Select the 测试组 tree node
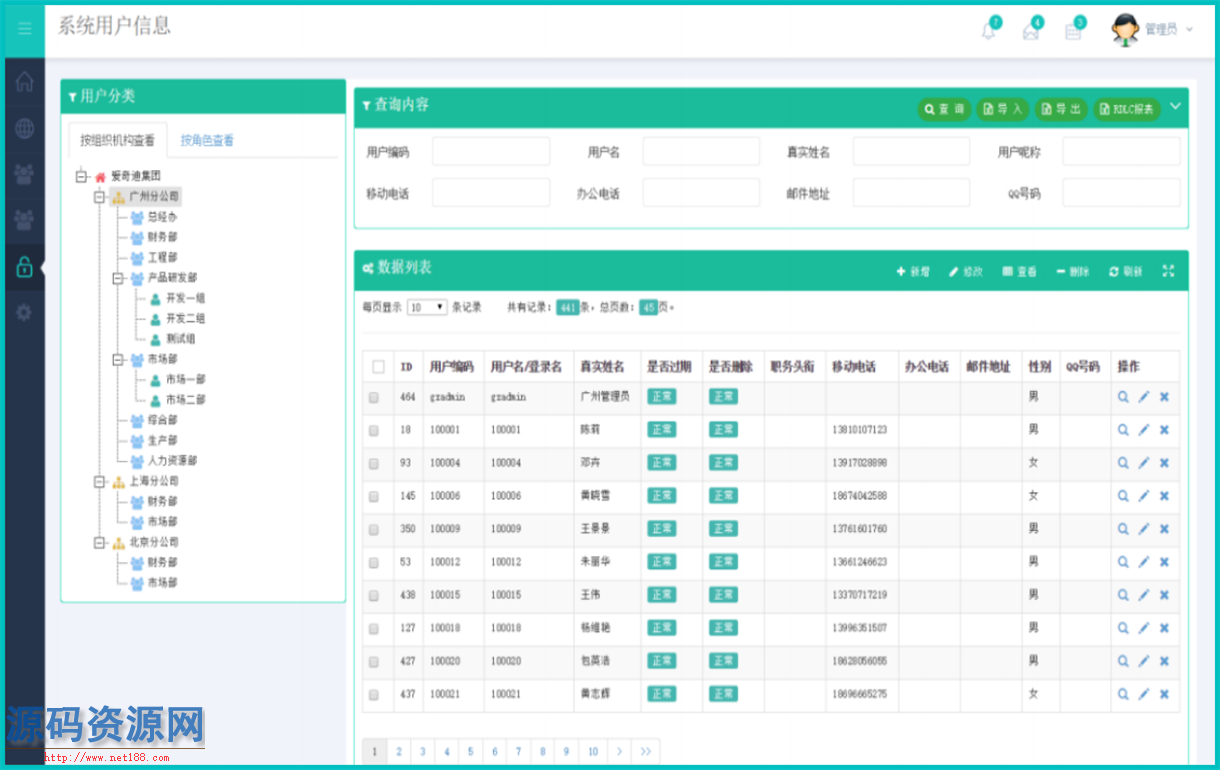 (x=180, y=339)
